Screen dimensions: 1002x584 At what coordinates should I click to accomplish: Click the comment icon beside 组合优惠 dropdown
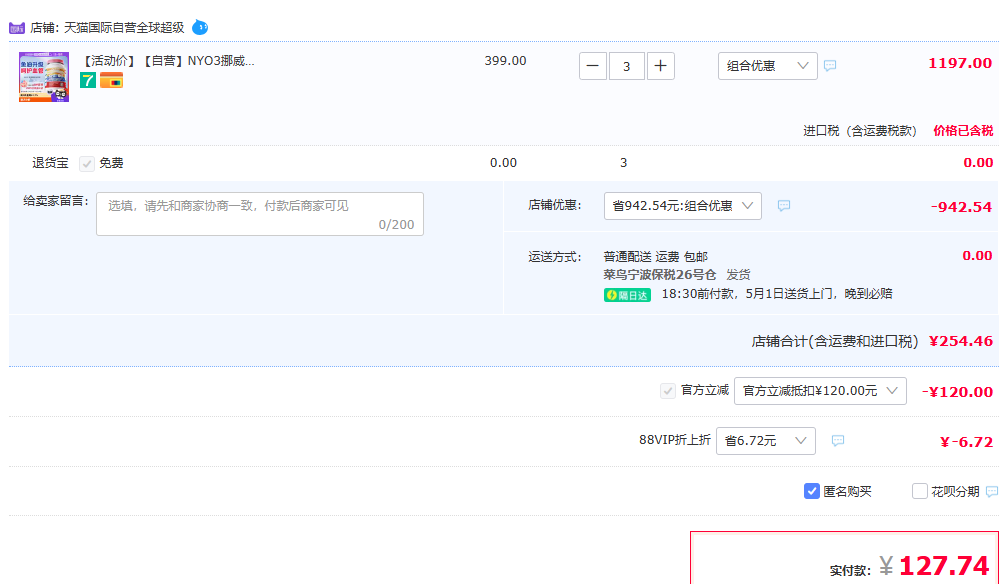click(830, 65)
